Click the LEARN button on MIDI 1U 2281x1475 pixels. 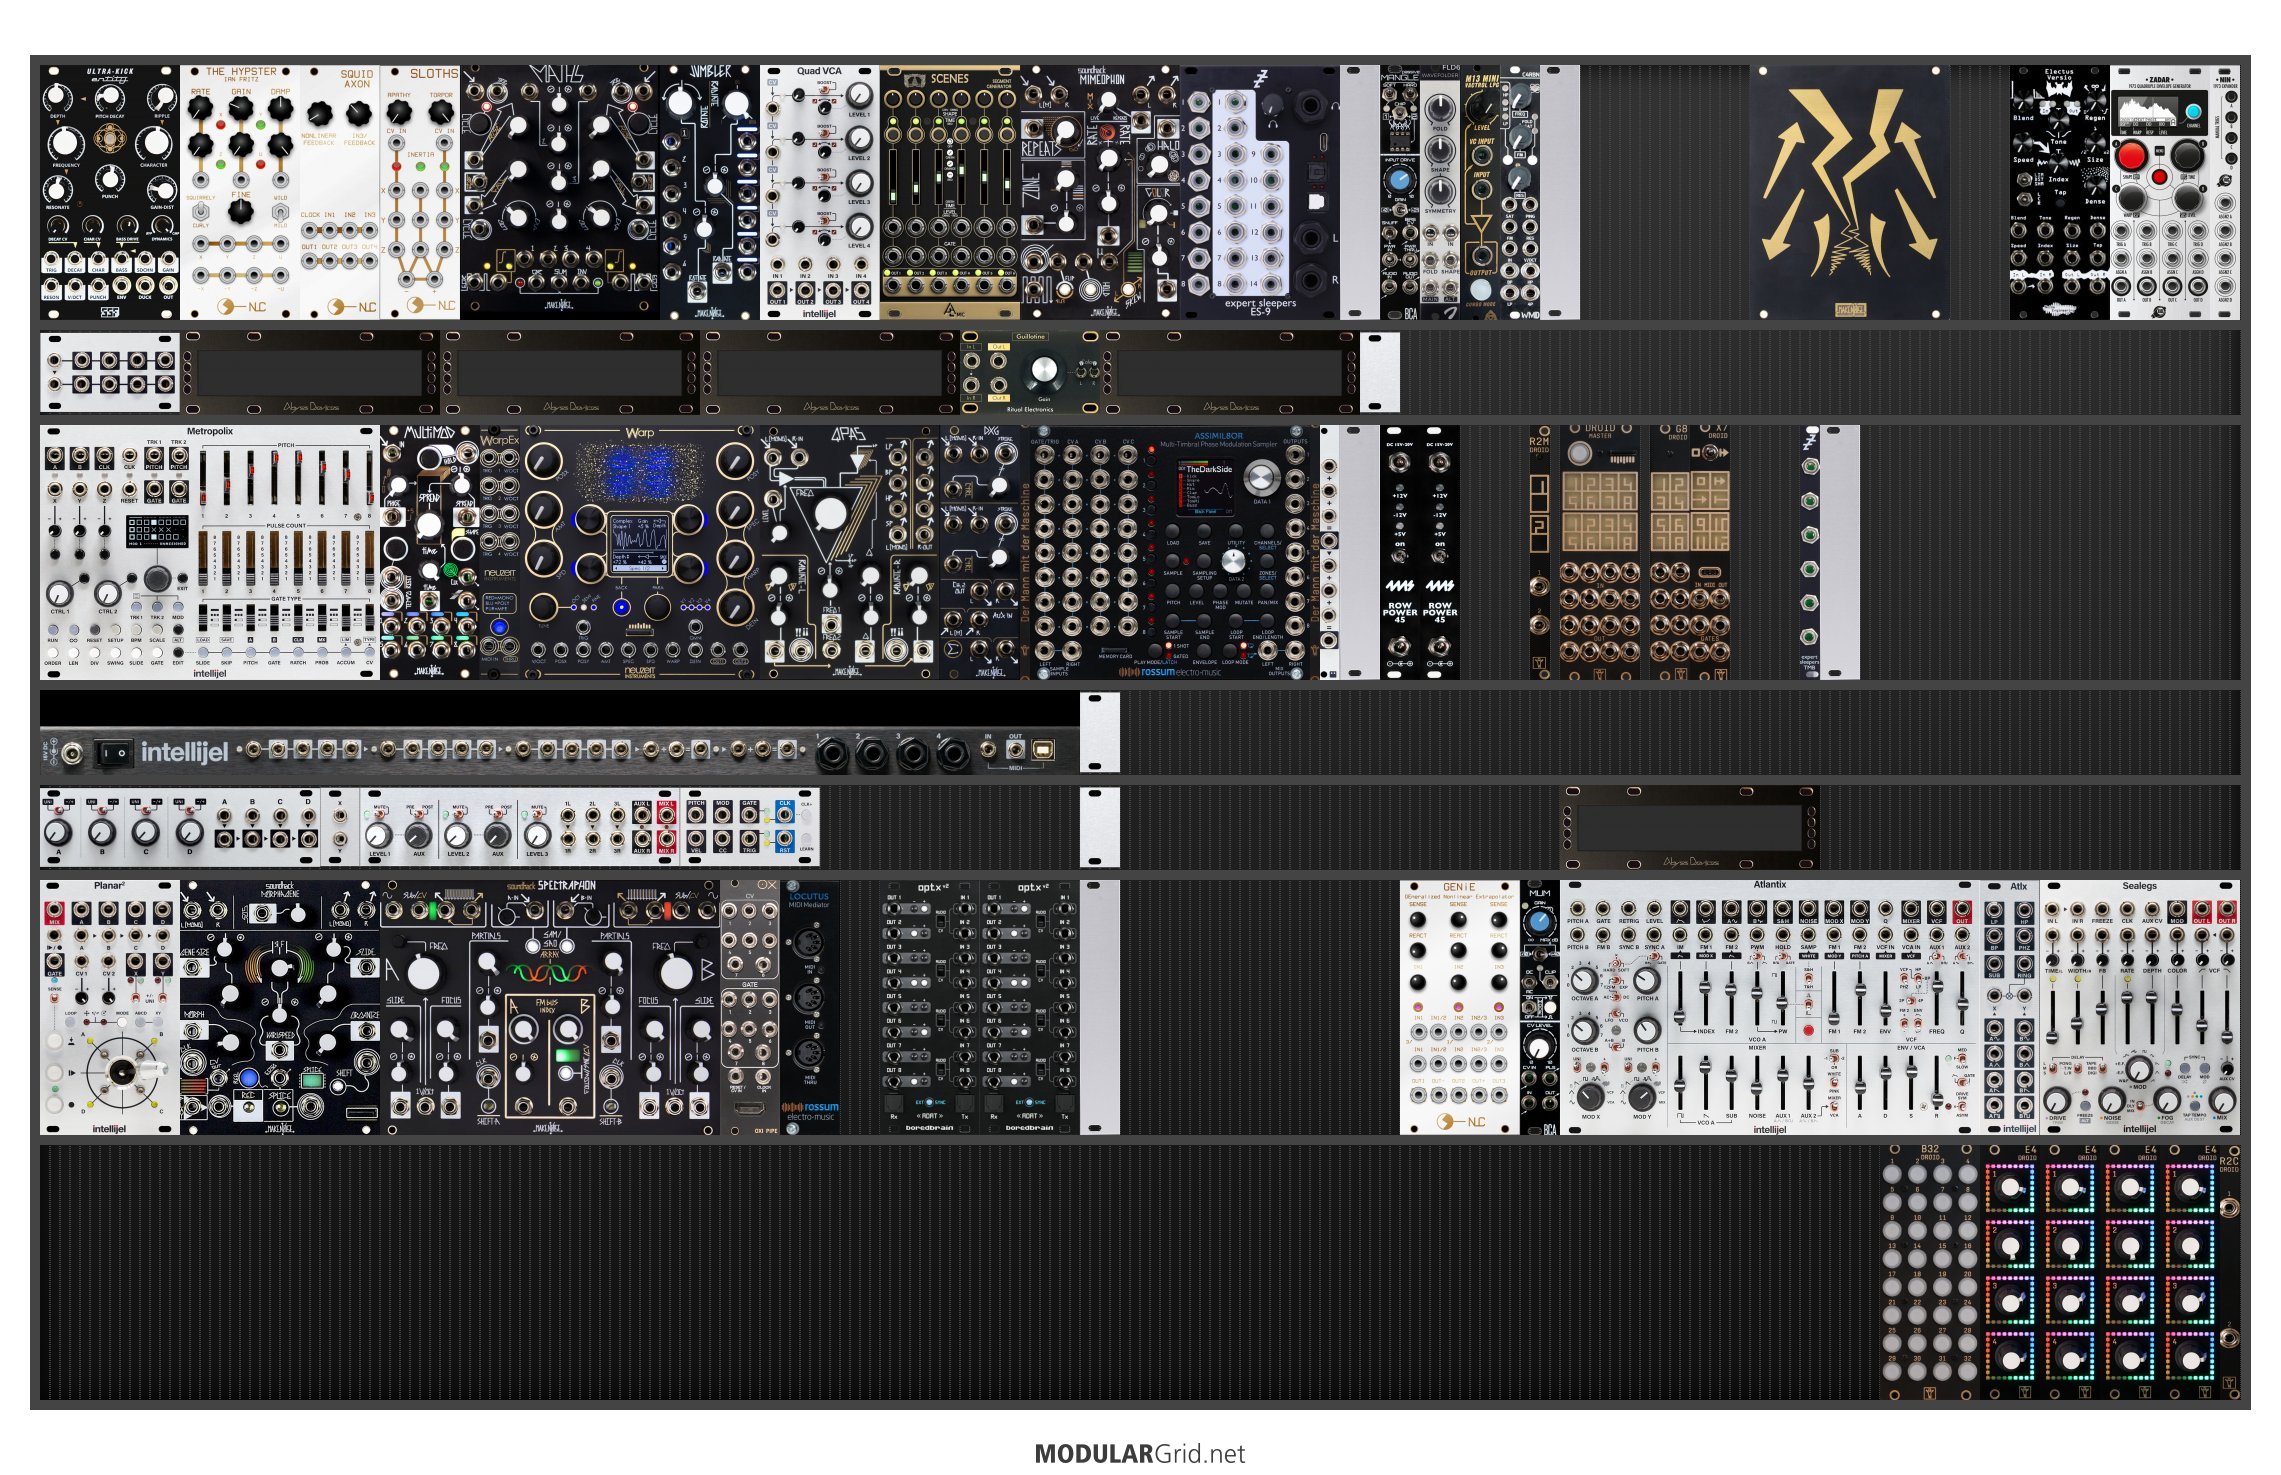[806, 837]
